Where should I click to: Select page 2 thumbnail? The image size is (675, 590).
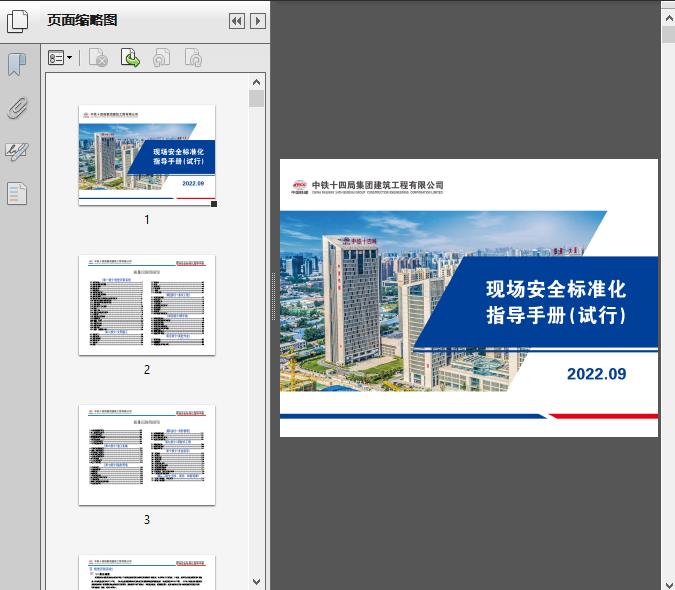pos(147,305)
